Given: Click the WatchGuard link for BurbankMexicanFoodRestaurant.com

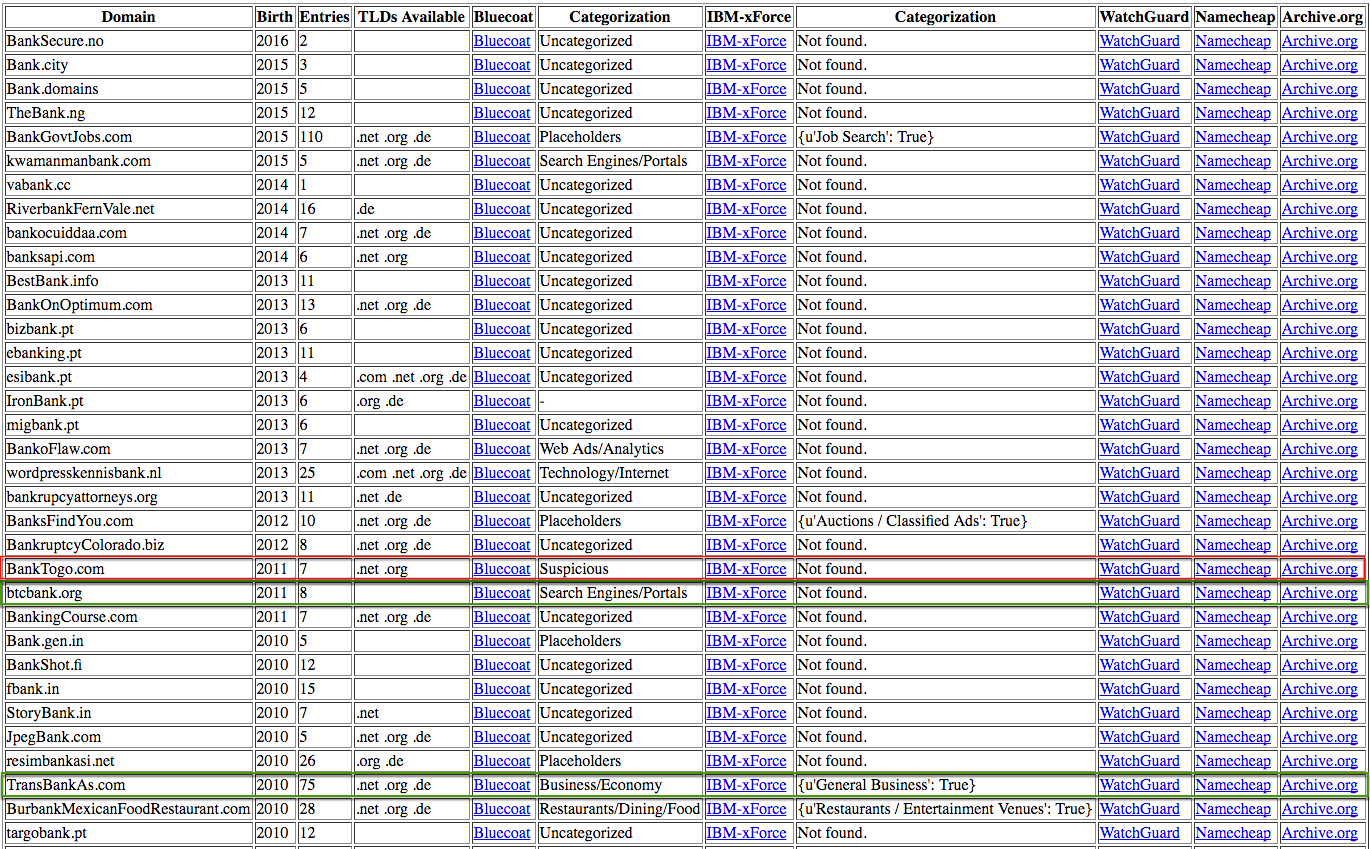Looking at the screenshot, I should pyautogui.click(x=1139, y=809).
